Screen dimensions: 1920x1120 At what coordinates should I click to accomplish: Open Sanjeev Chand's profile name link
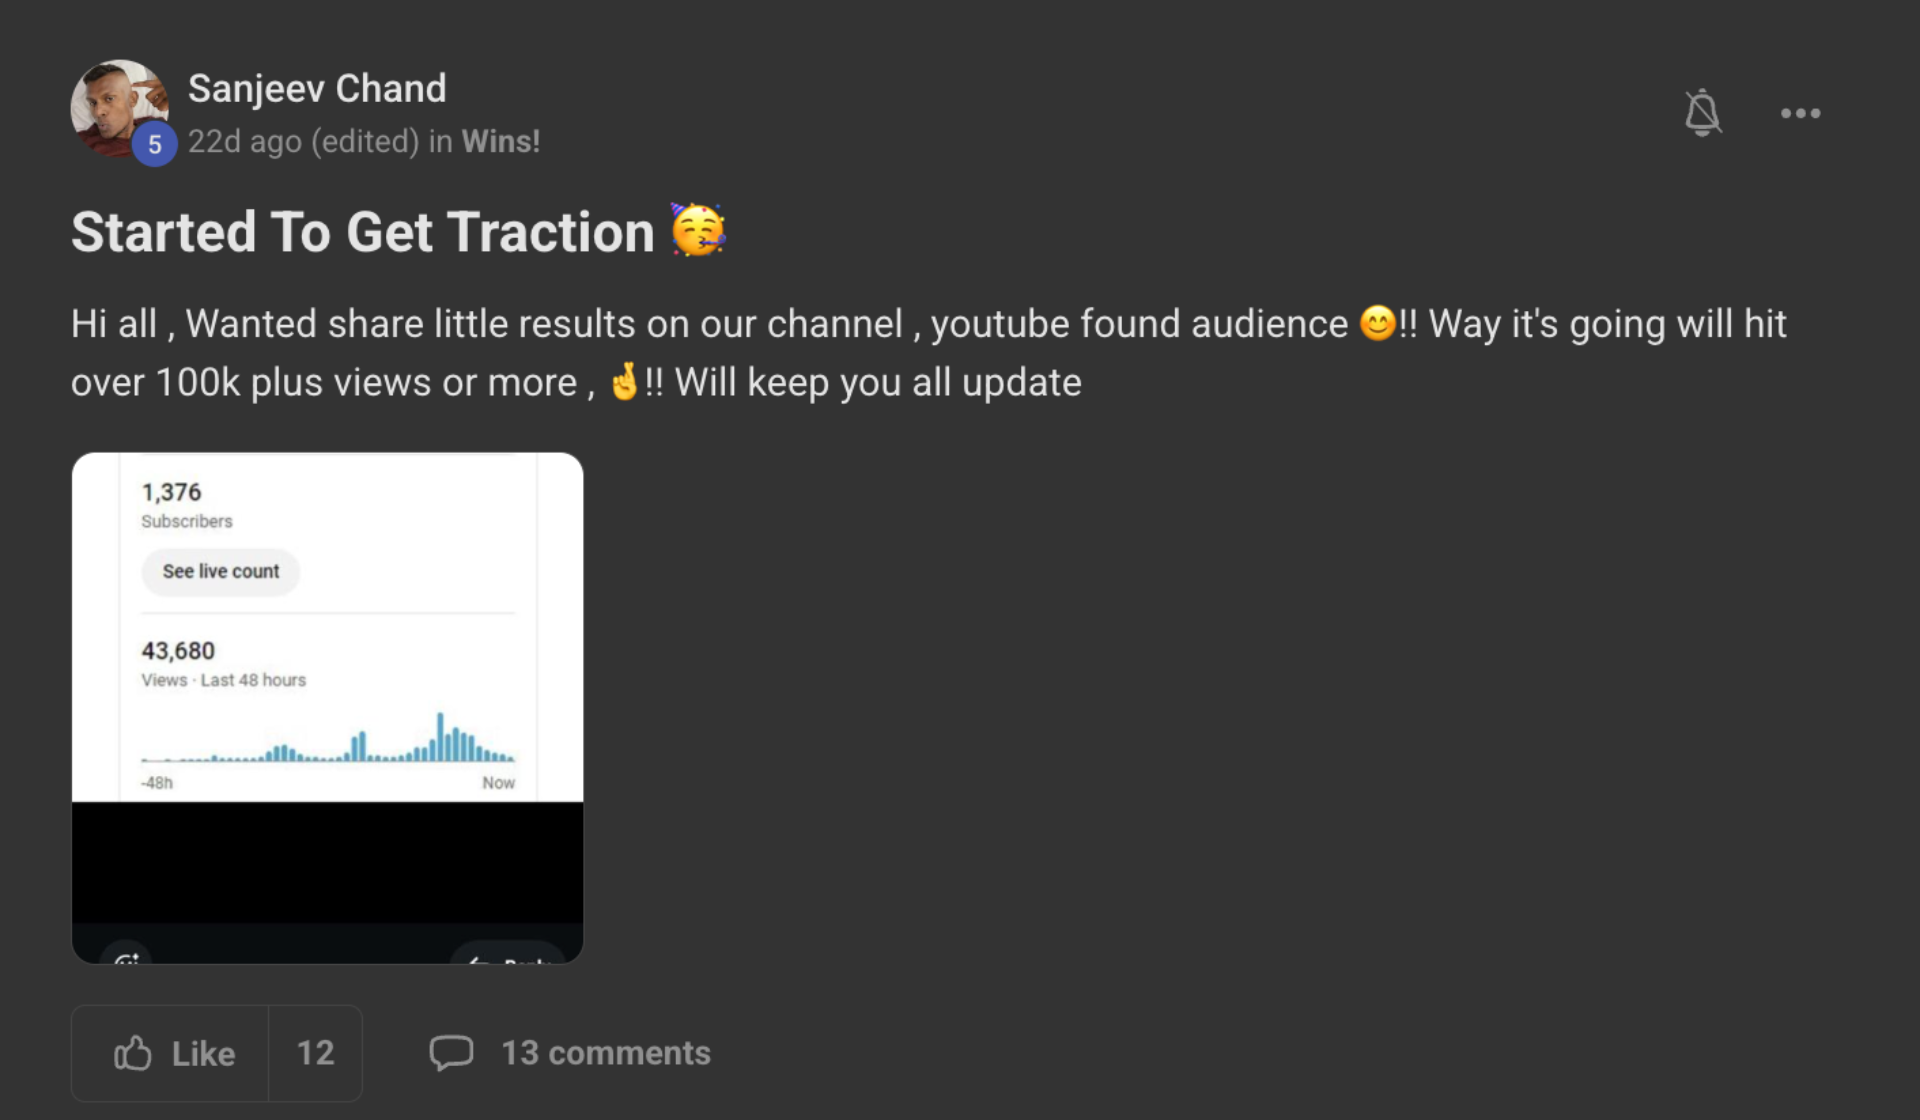317,88
